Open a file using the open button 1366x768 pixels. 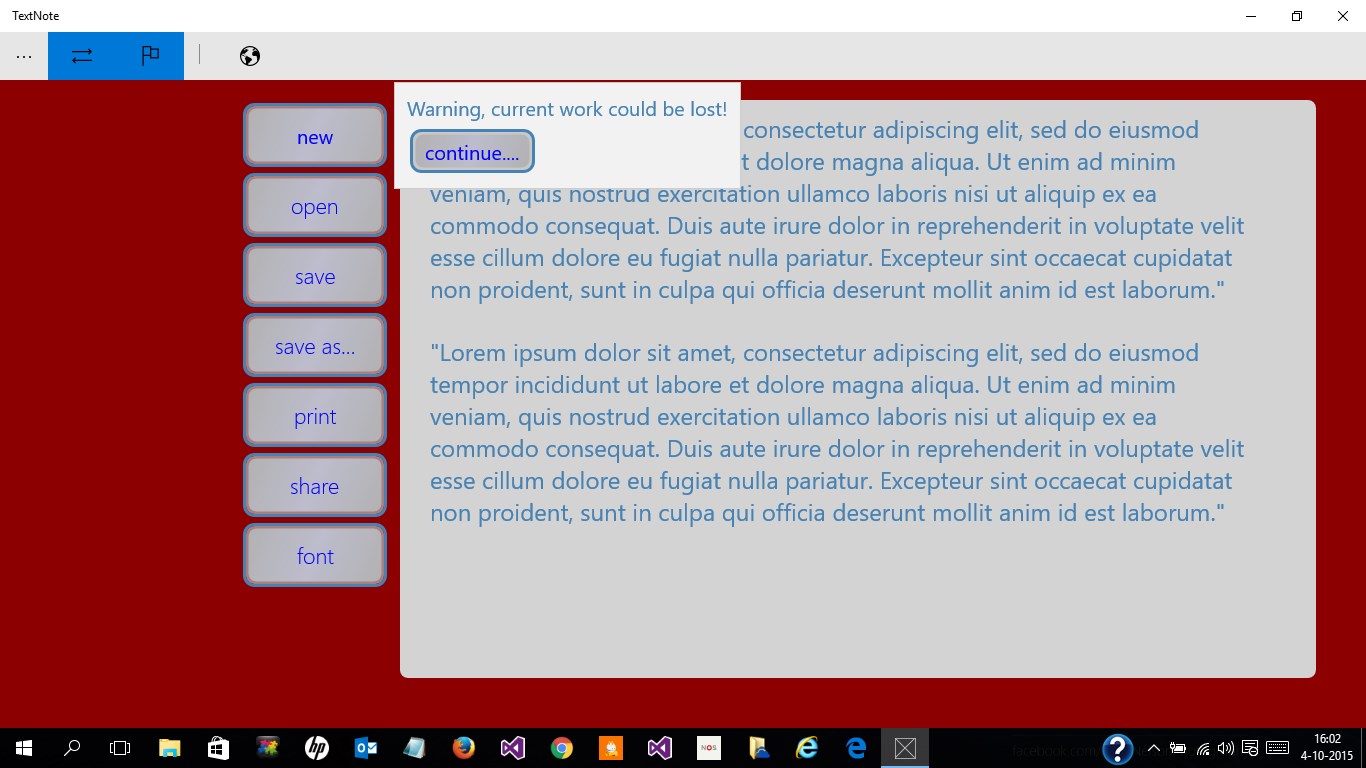[x=314, y=206]
